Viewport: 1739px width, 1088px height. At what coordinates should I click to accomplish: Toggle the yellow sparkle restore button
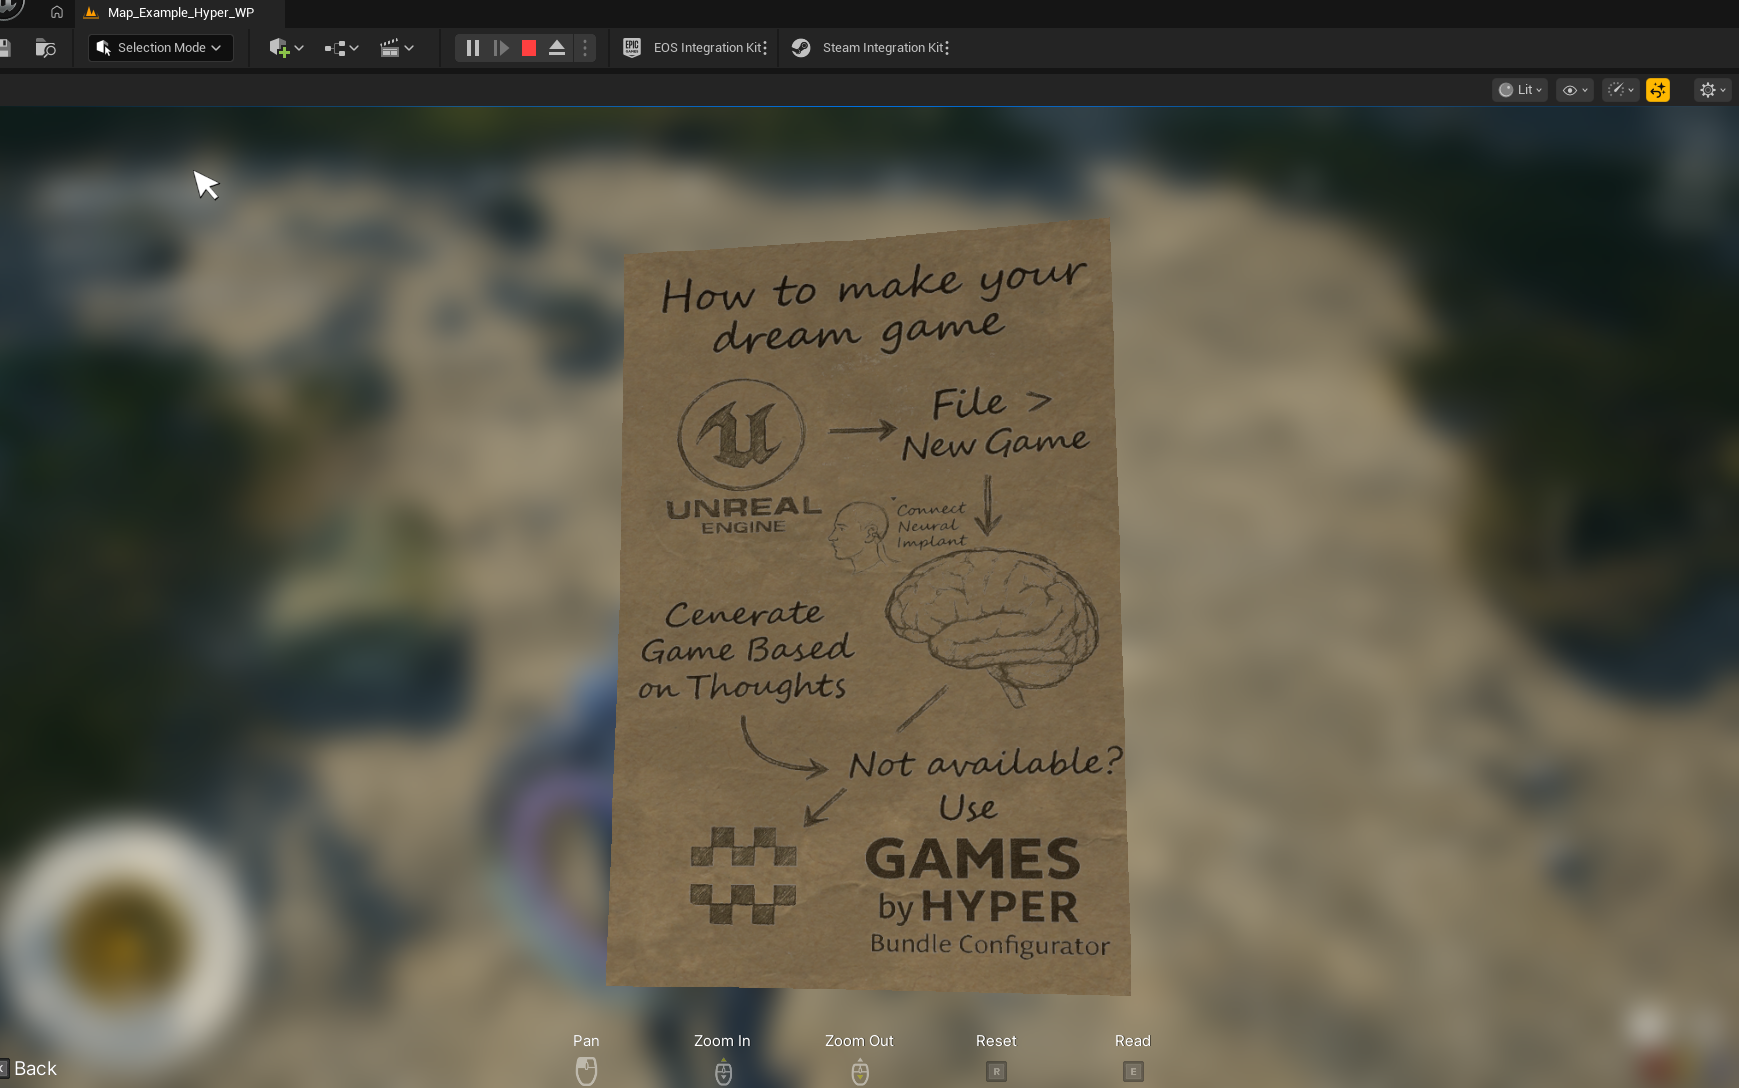[x=1658, y=90]
